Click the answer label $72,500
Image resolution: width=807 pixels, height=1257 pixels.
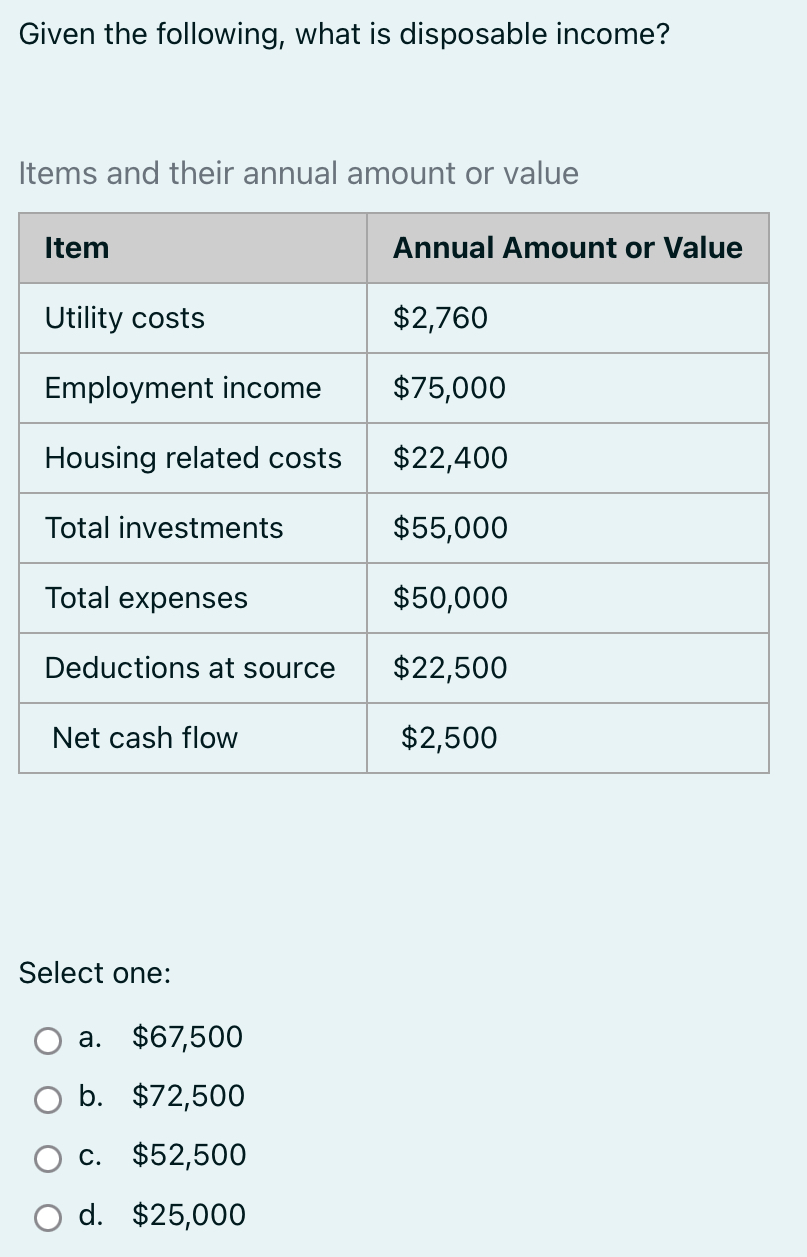click(189, 1097)
